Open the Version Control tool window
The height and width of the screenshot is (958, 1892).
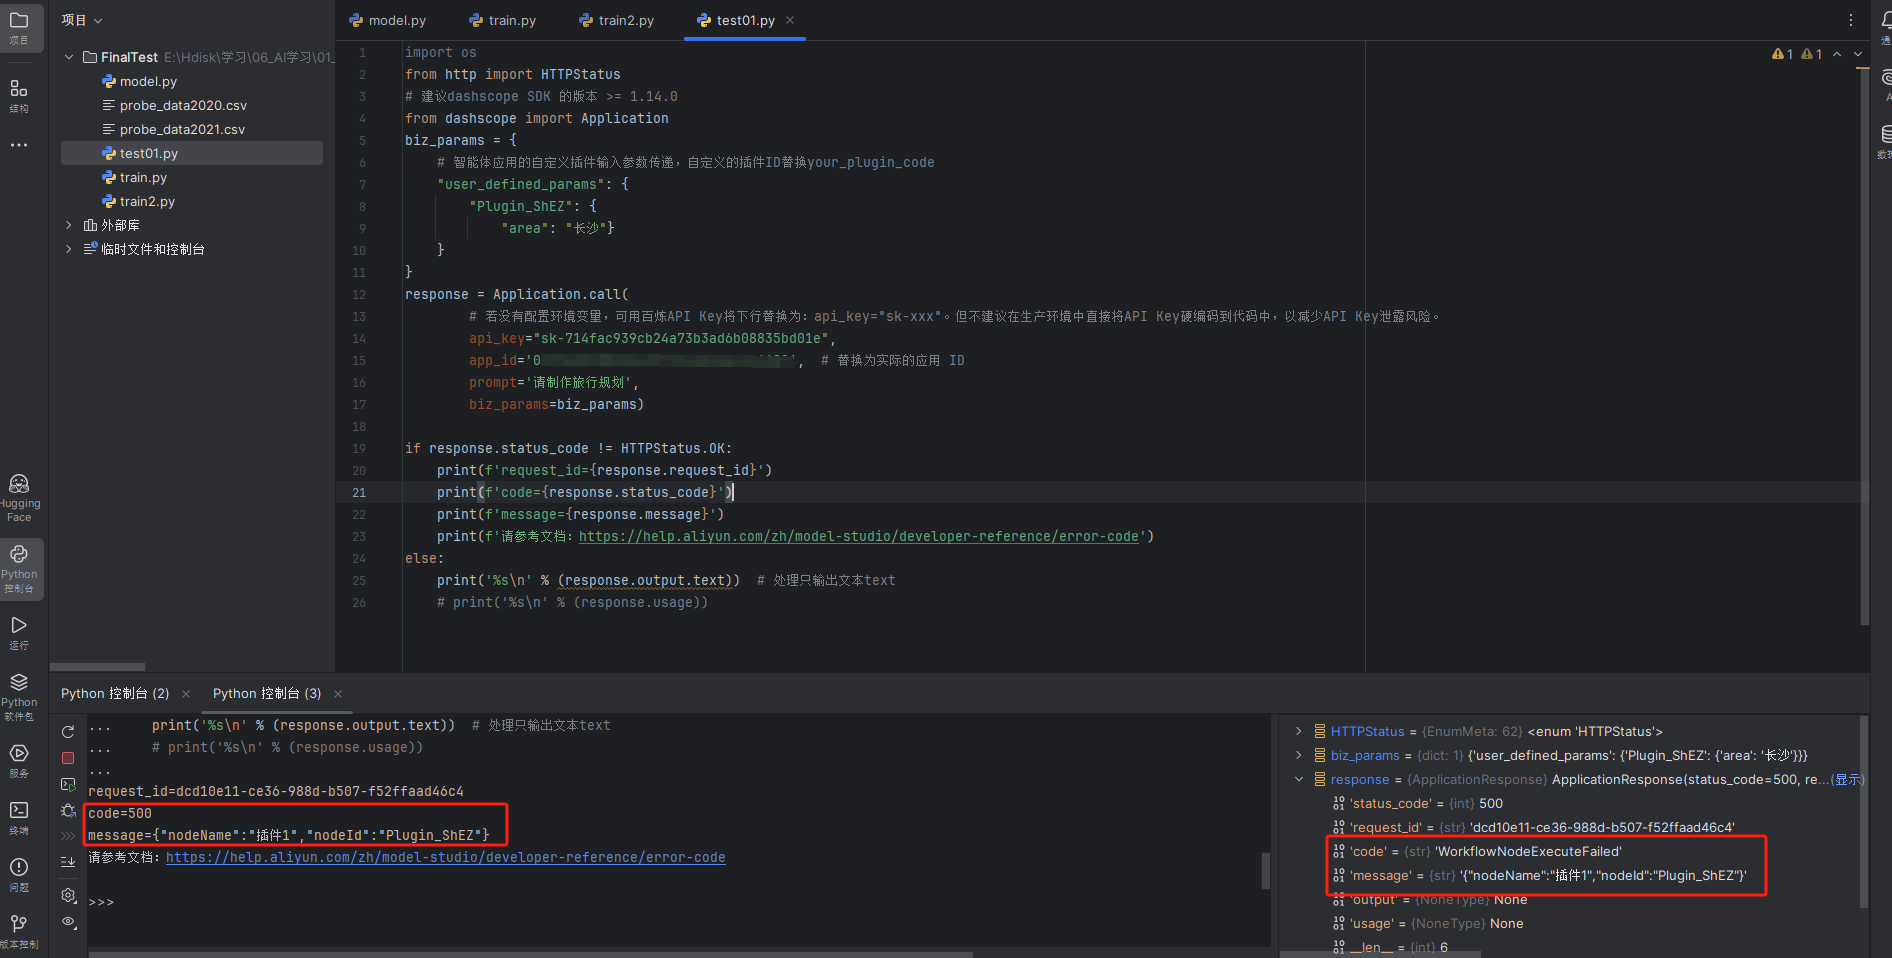pos(19,928)
